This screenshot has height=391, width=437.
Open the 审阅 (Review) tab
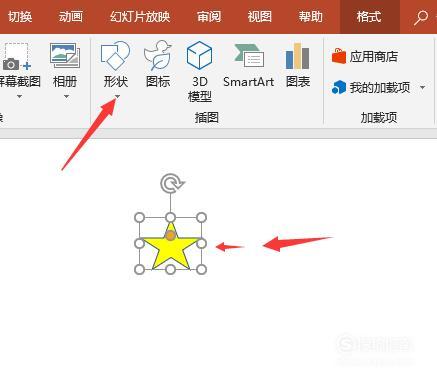point(209,17)
